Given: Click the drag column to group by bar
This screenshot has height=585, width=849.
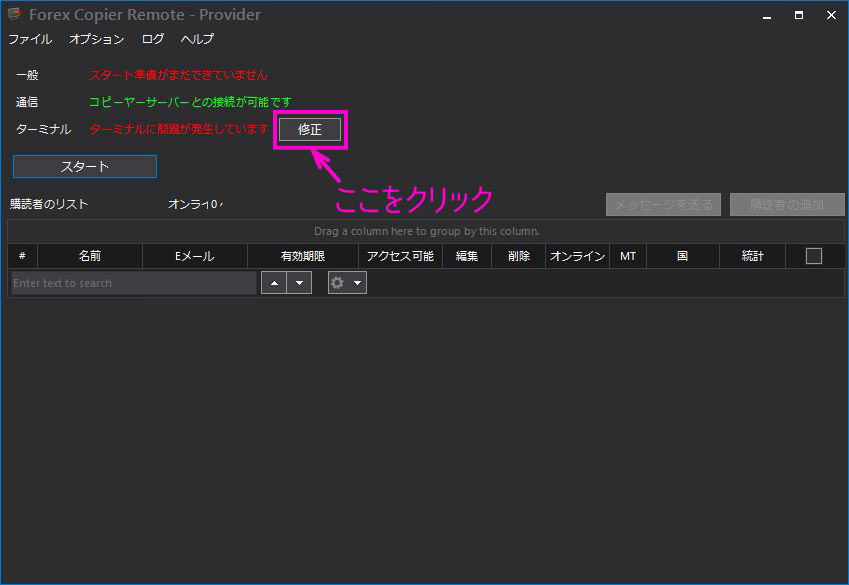Looking at the screenshot, I should point(424,231).
